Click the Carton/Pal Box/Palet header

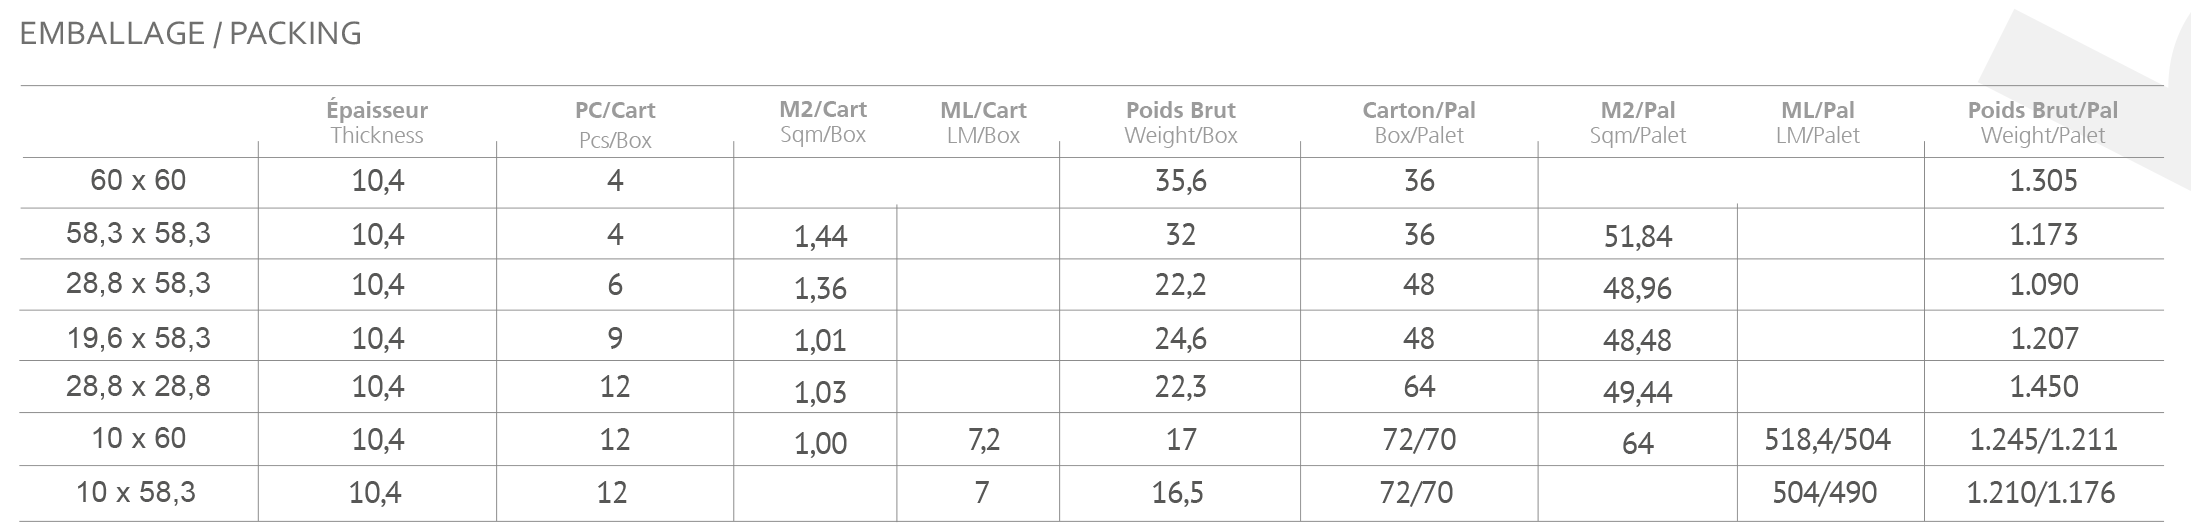pyautogui.click(x=1418, y=123)
